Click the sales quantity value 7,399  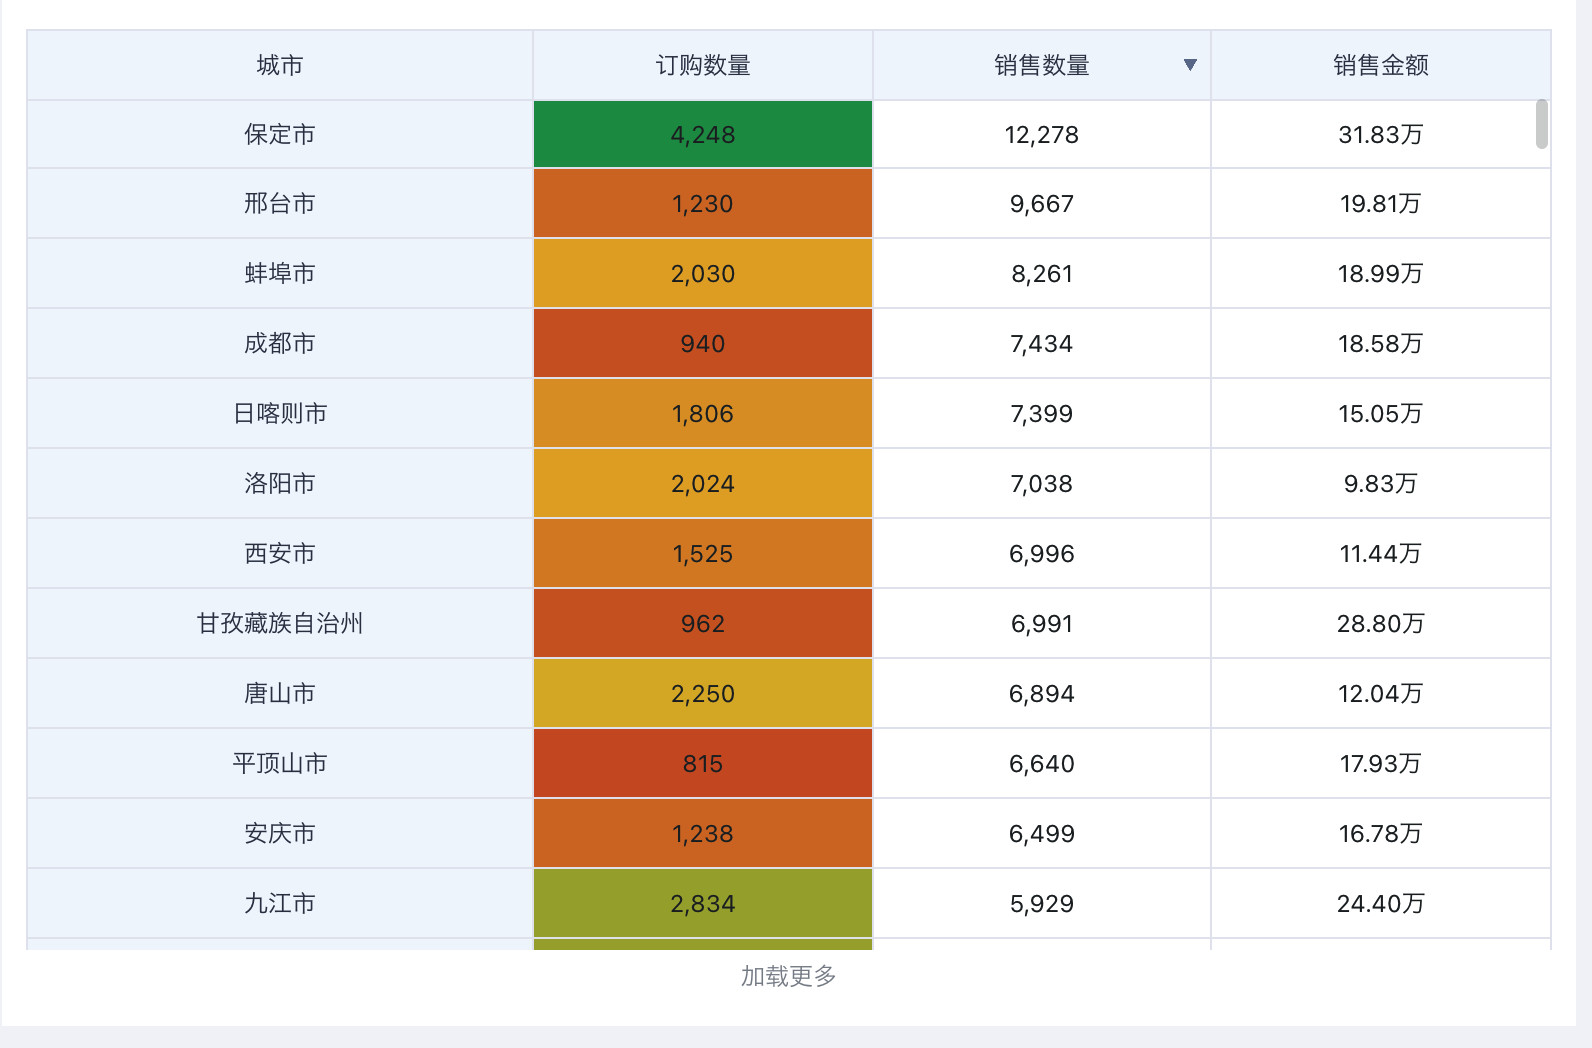pos(1042,414)
